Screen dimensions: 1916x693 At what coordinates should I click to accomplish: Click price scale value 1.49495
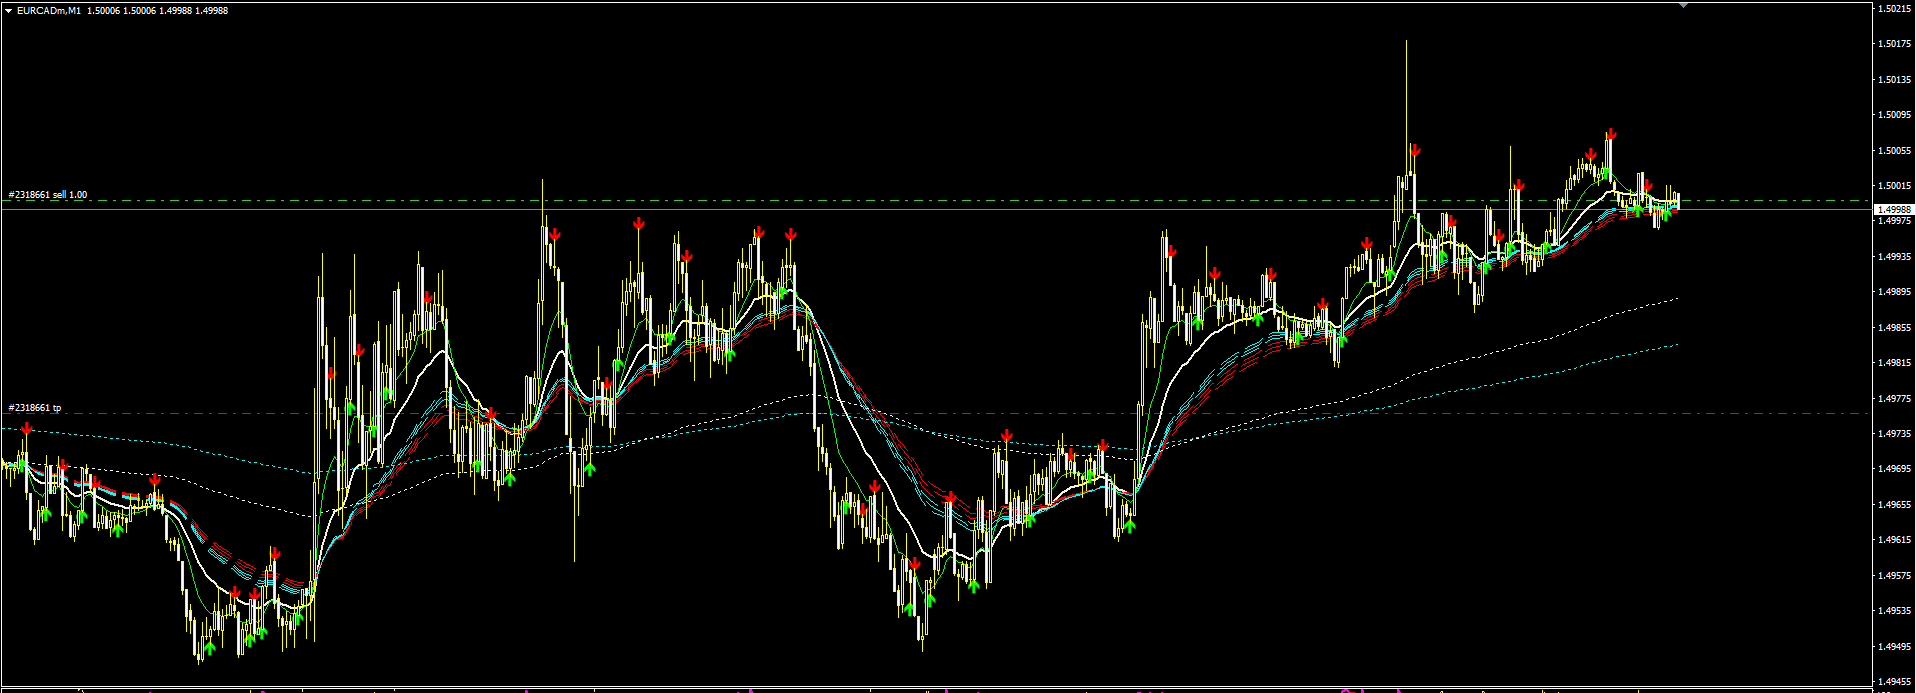click(x=1894, y=647)
